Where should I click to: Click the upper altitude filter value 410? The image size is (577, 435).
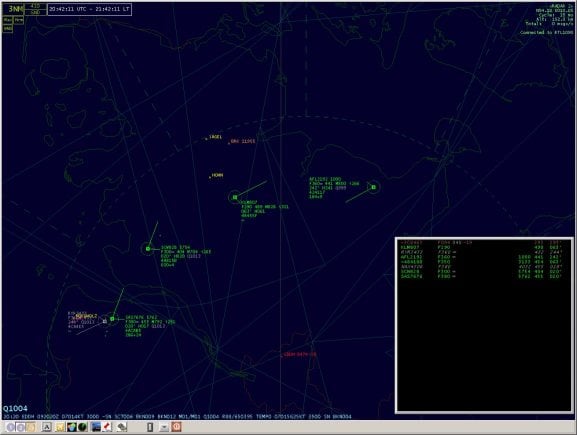pyautogui.click(x=36, y=6)
